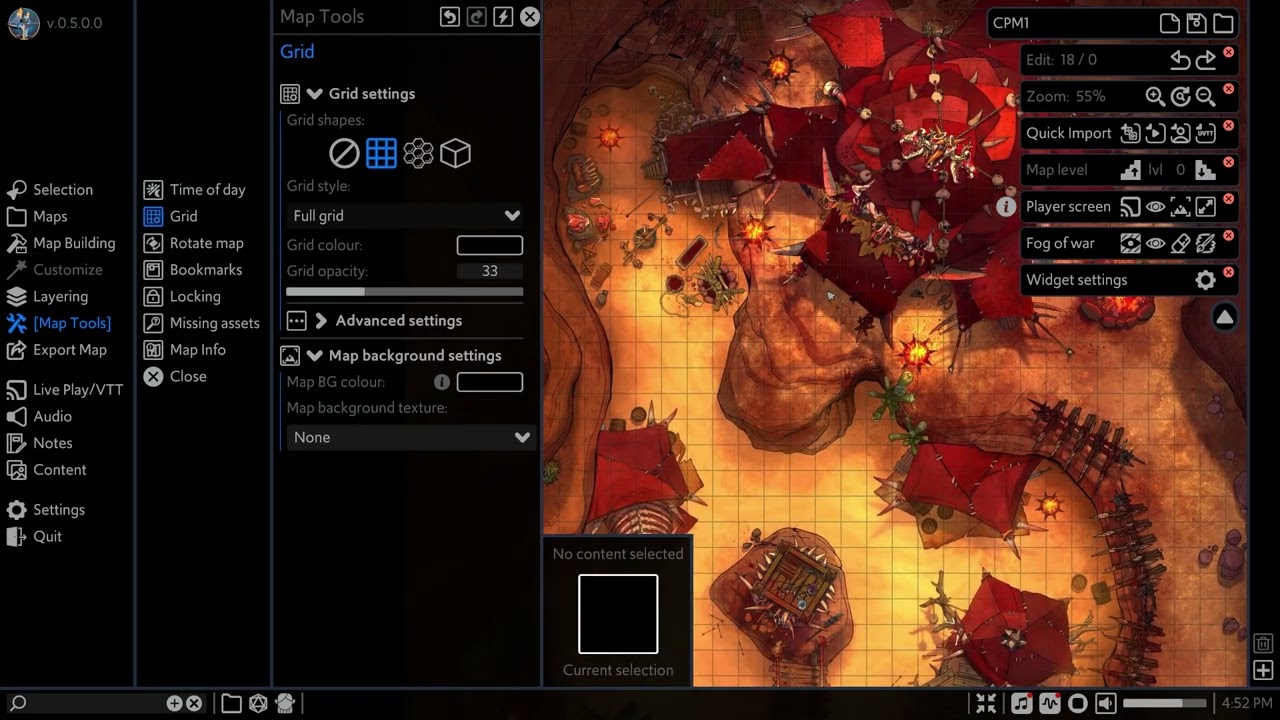Undo Map Tools change in the panel header
The image size is (1280, 720).
pos(450,16)
